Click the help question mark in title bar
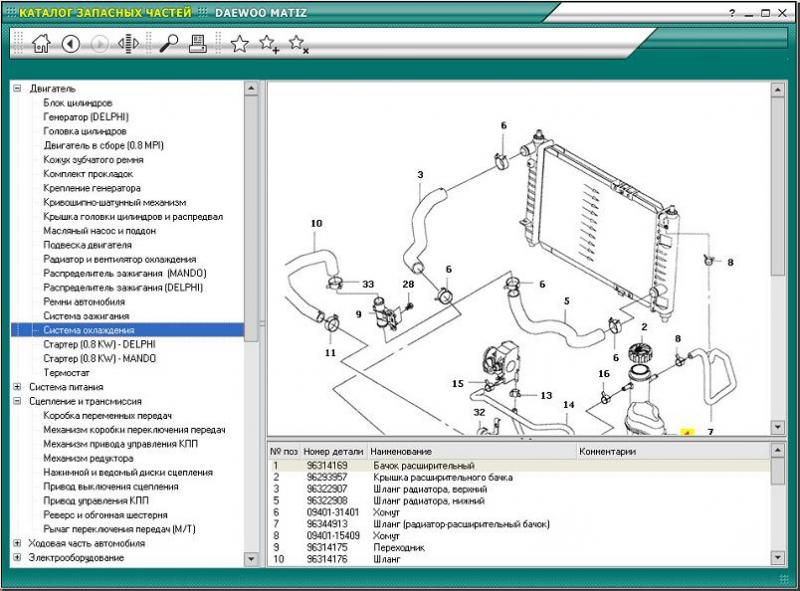800x591 pixels. pyautogui.click(x=733, y=13)
